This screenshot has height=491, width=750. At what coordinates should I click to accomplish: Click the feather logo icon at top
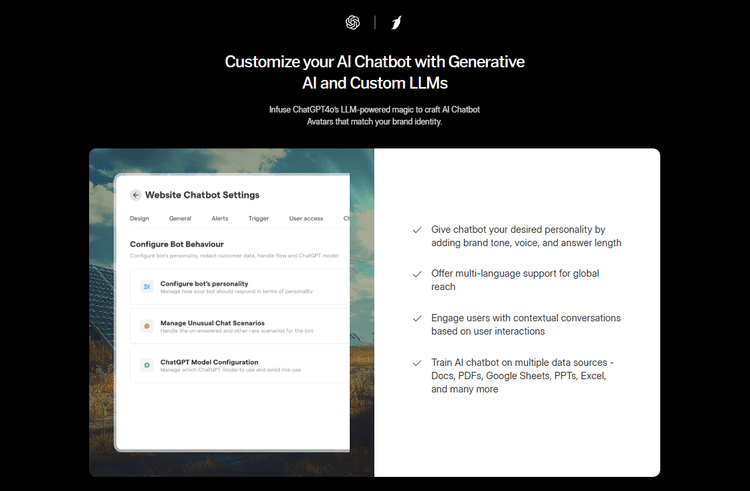click(397, 22)
